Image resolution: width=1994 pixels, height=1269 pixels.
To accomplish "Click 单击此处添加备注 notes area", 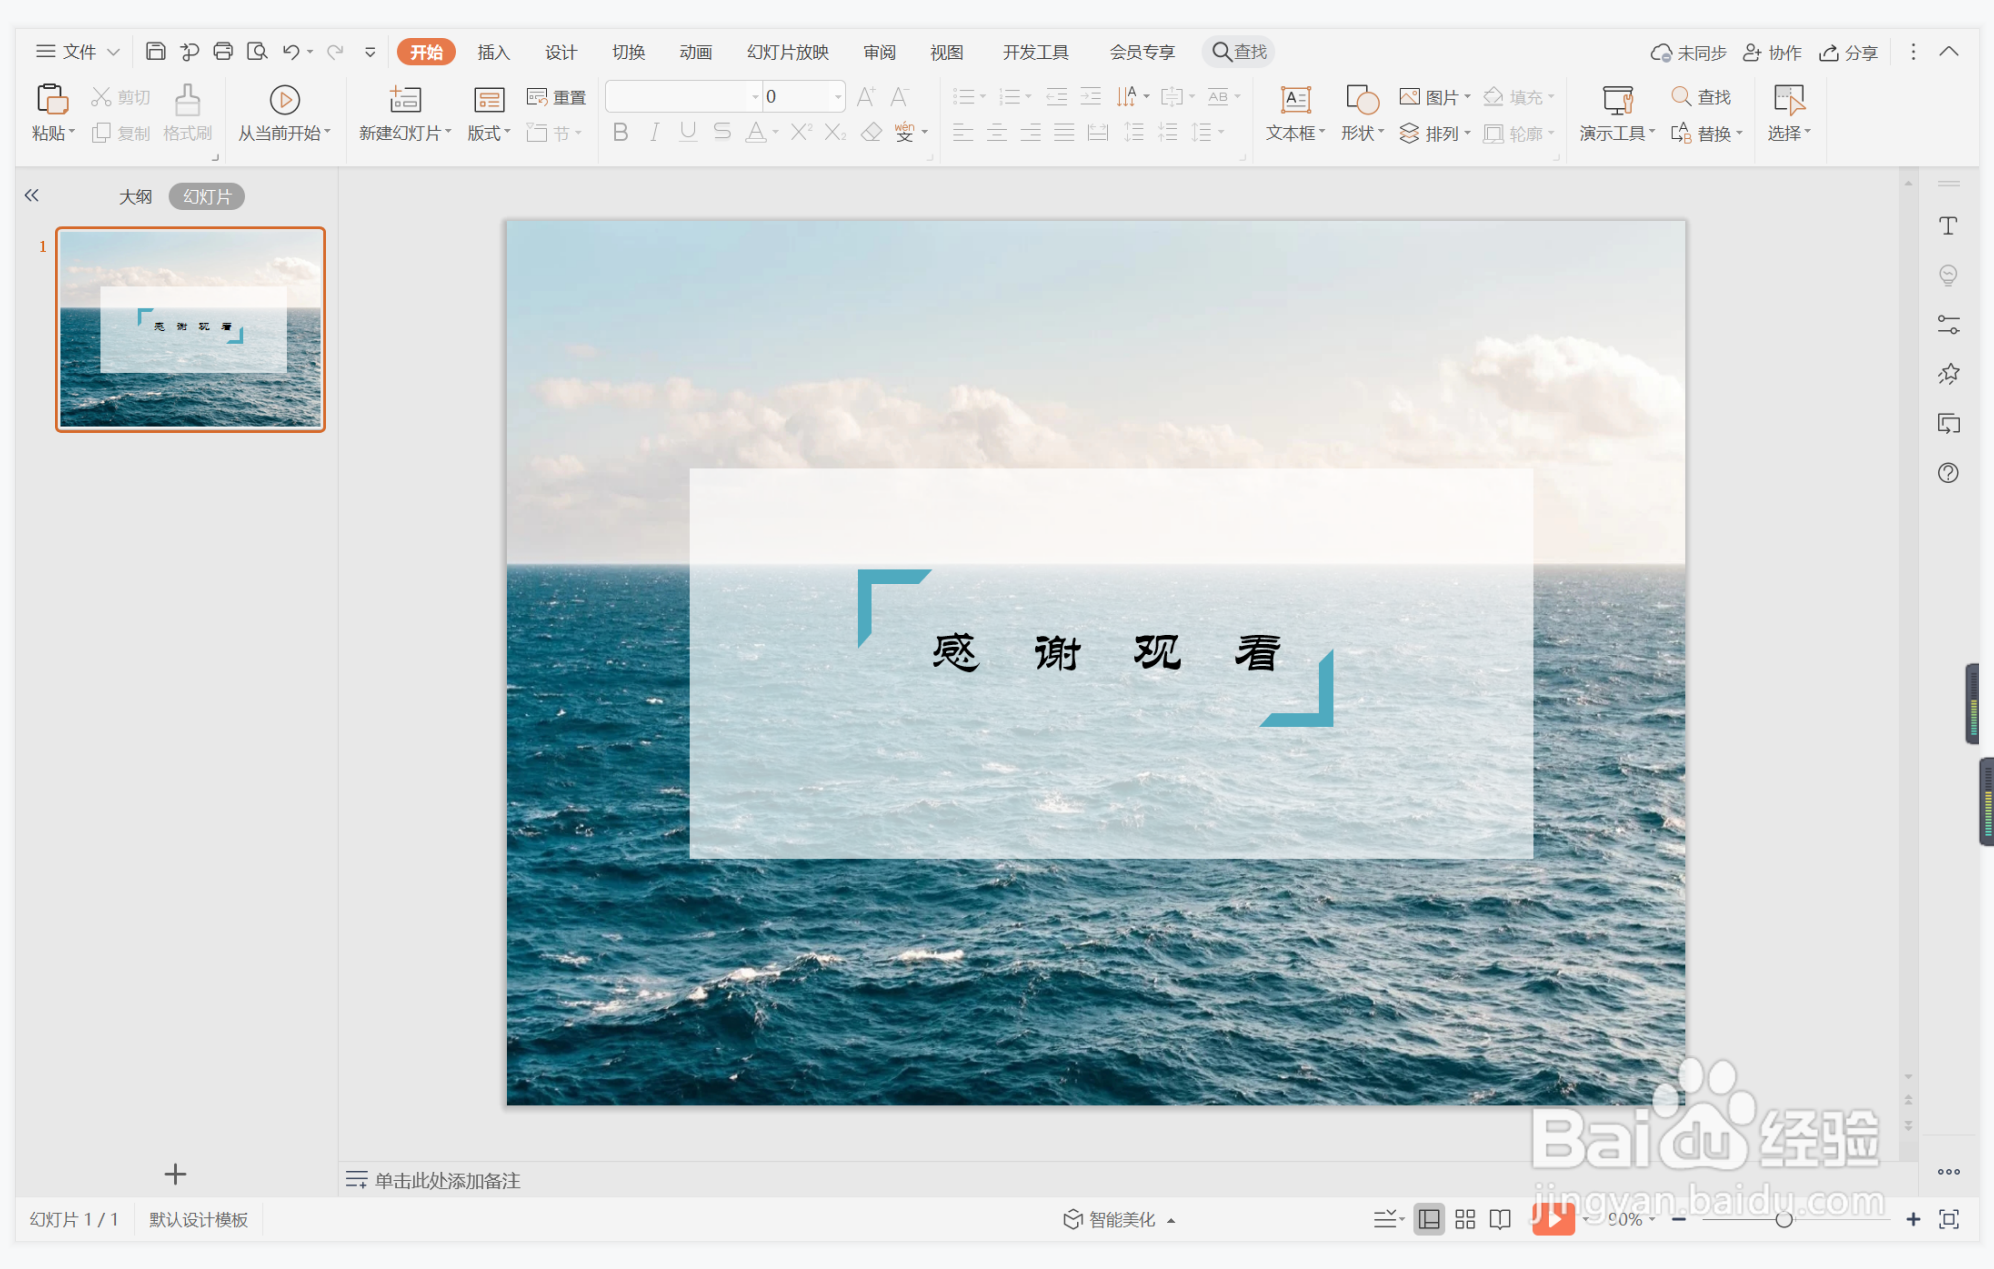I will [446, 1180].
